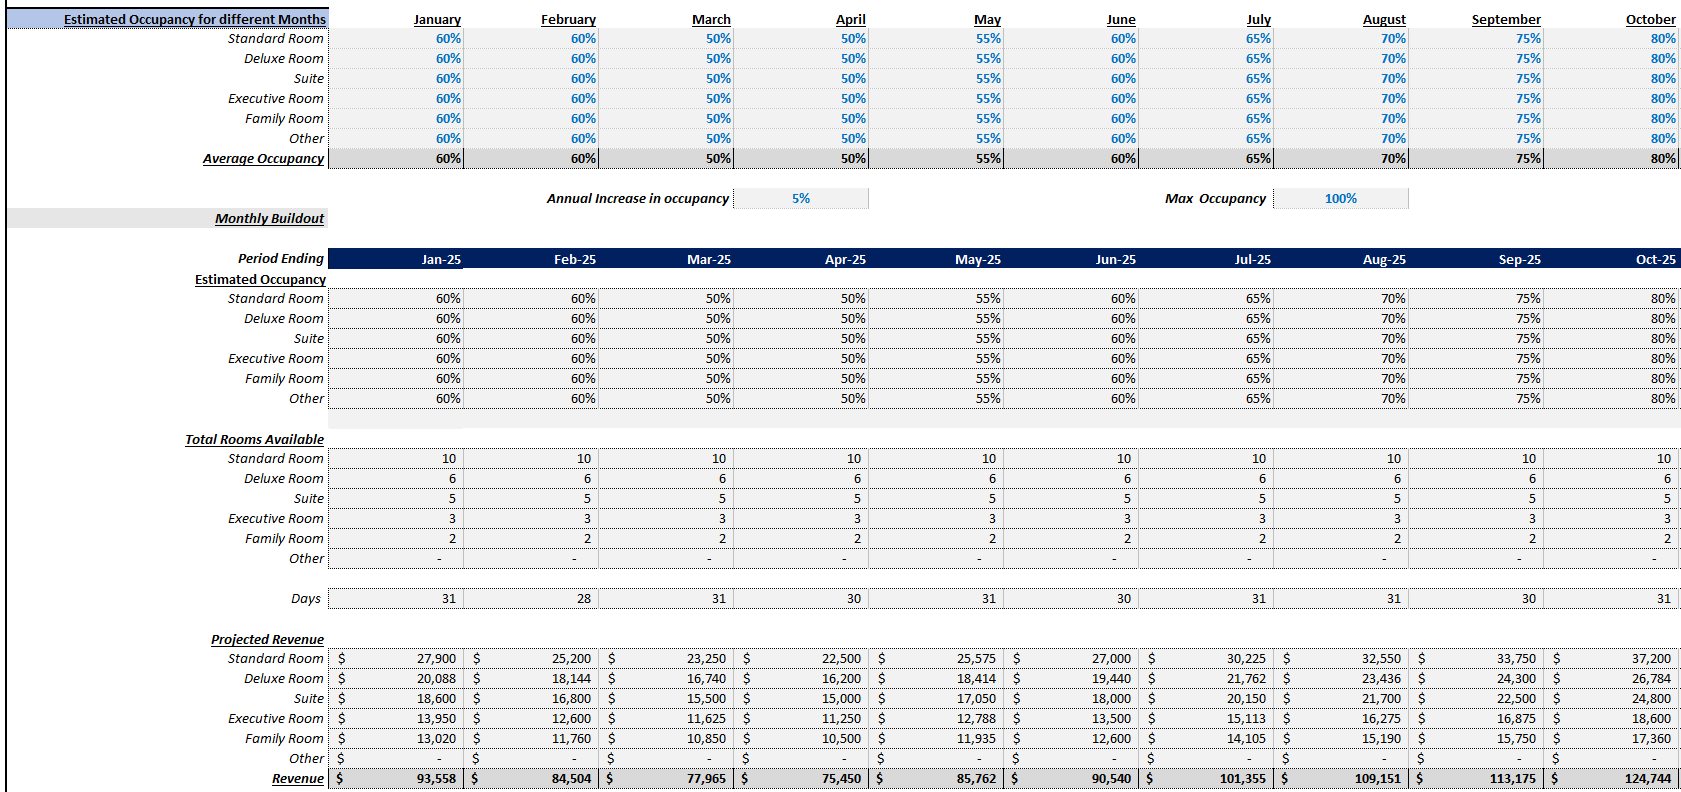
Task: Click the Total Rooms Available heading
Action: [x=254, y=439]
